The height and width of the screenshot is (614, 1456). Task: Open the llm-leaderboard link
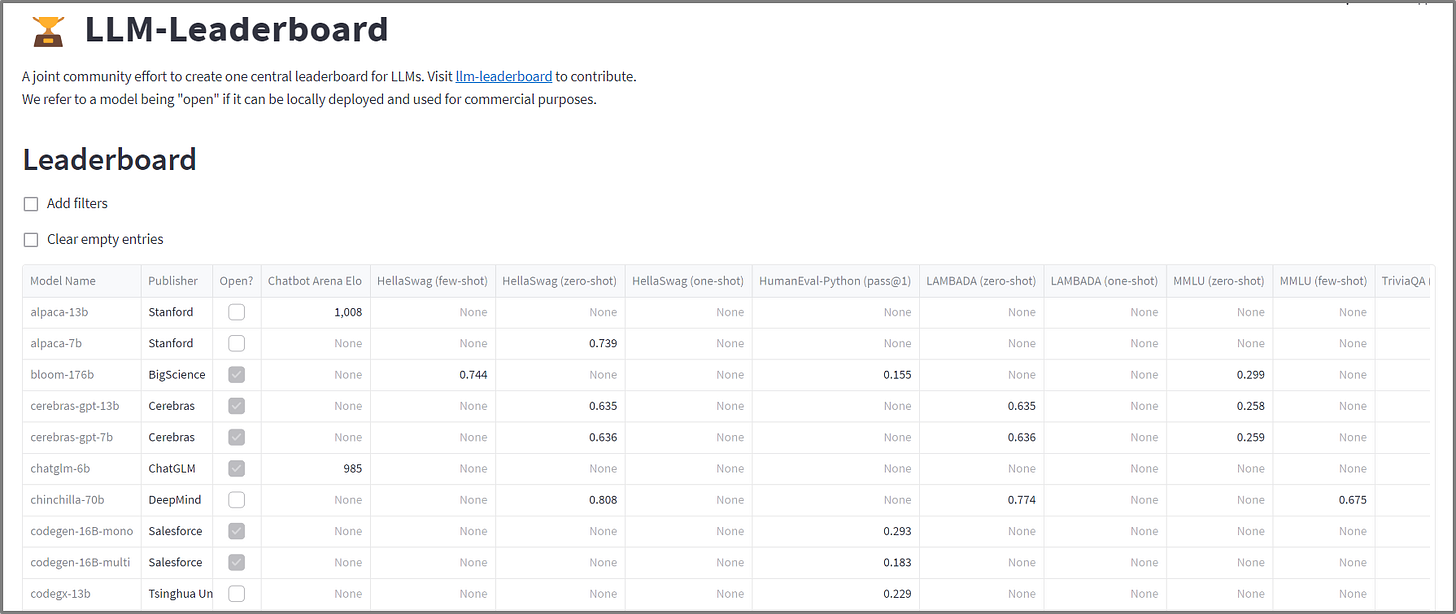point(504,76)
